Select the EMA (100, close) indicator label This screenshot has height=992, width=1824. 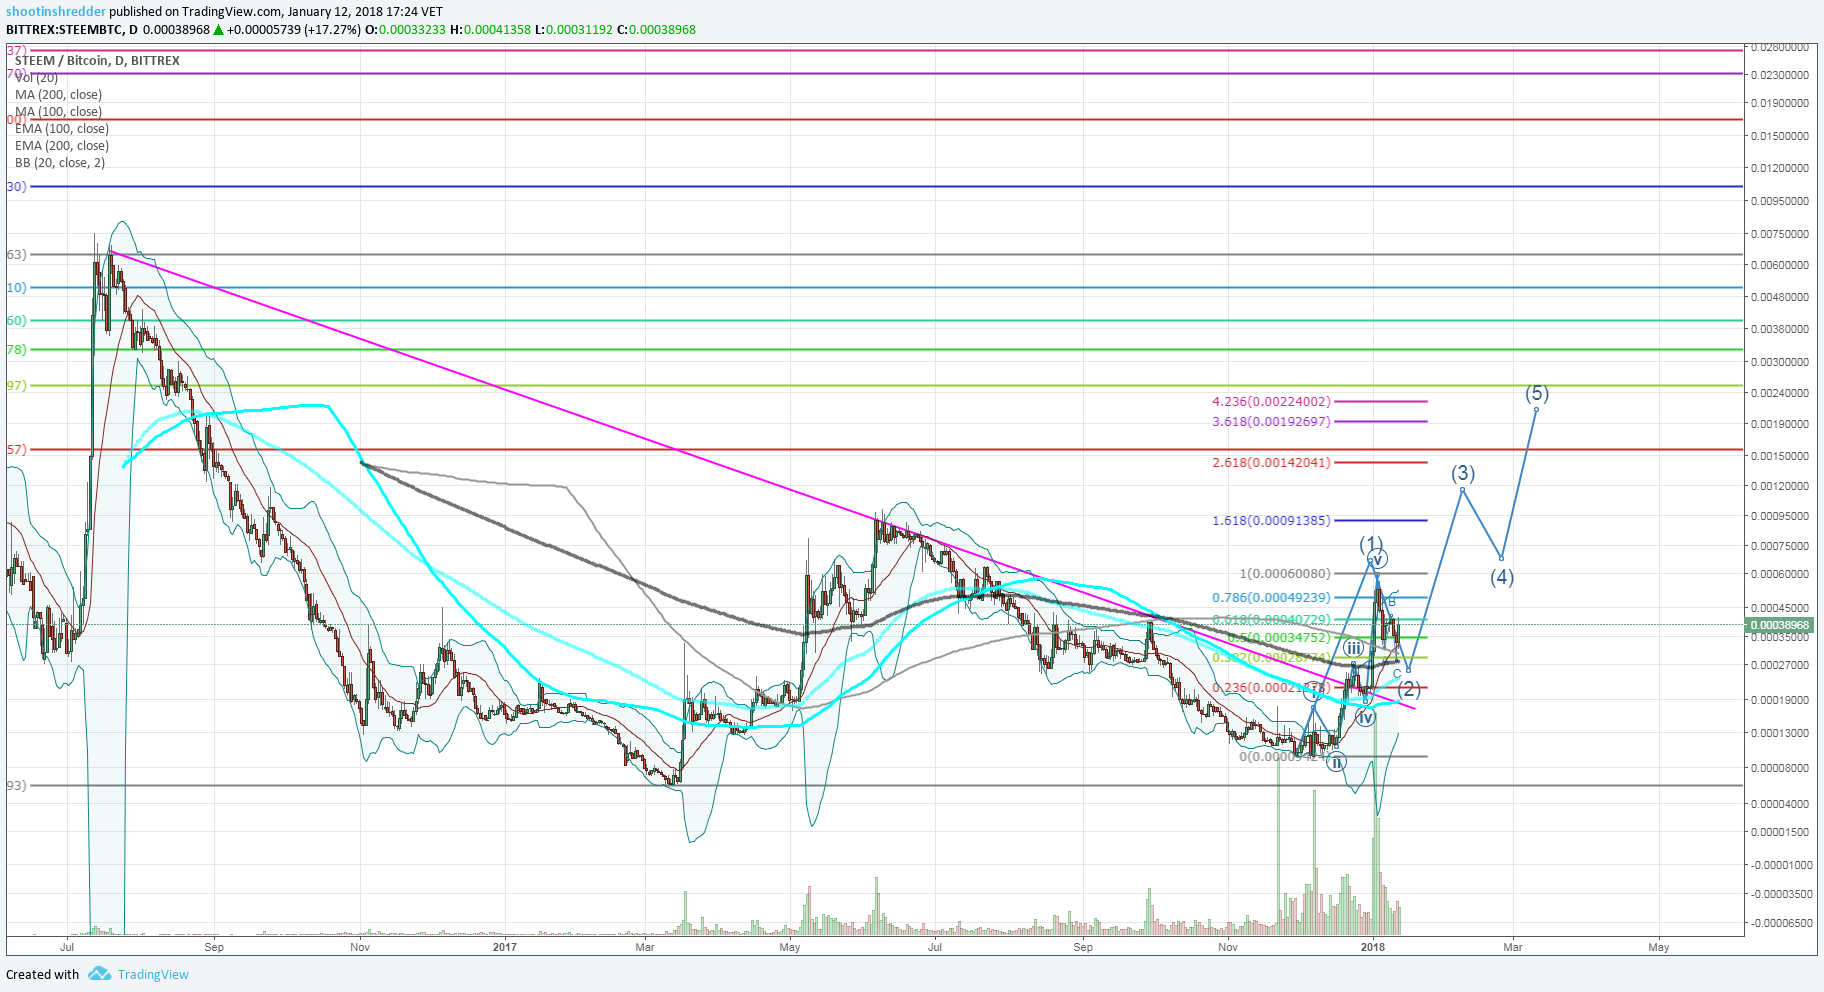pos(62,129)
